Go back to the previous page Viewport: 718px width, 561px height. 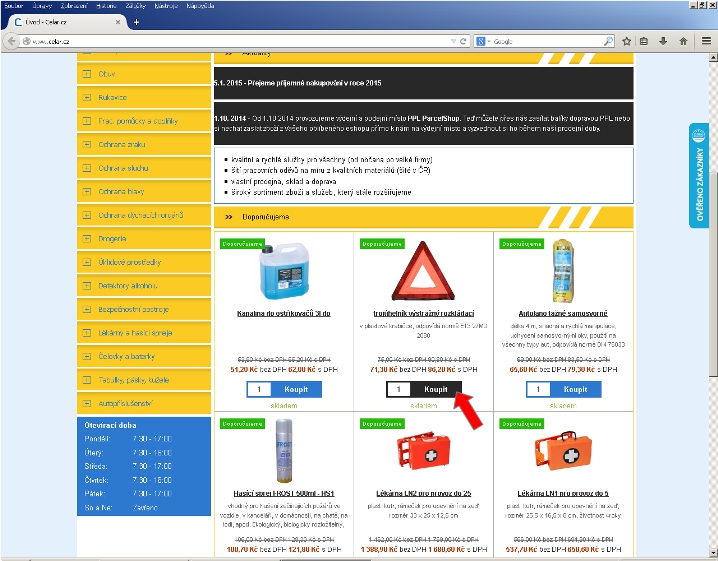point(11,41)
